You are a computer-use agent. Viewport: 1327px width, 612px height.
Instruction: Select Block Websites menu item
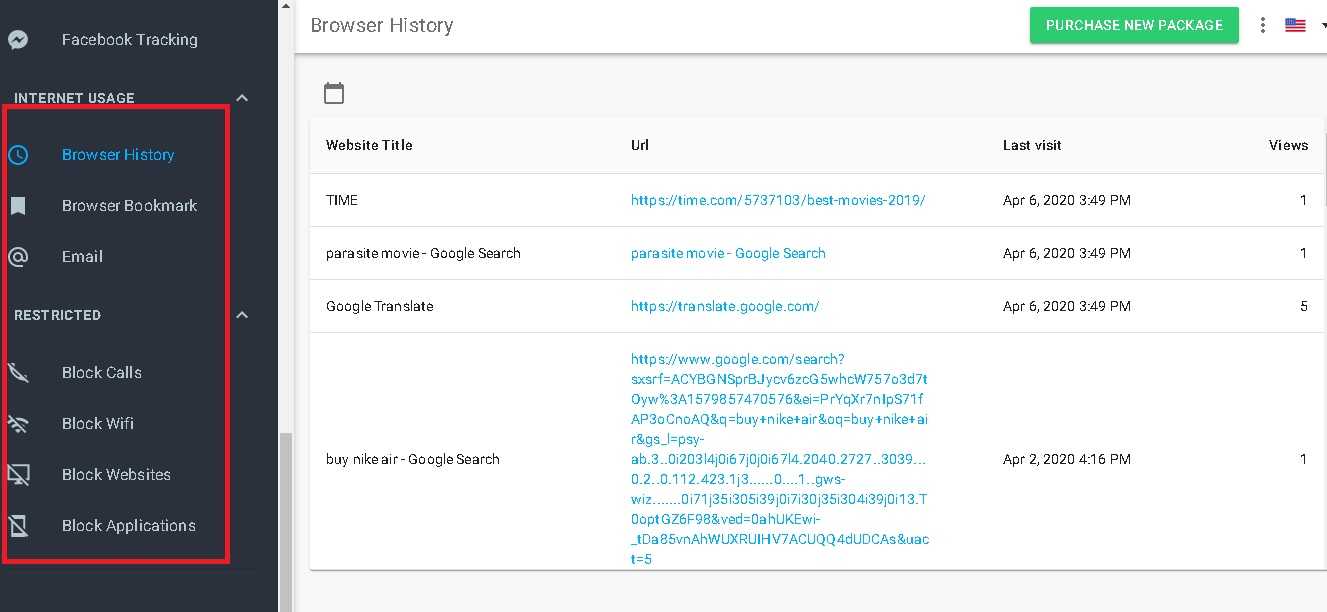coord(116,475)
